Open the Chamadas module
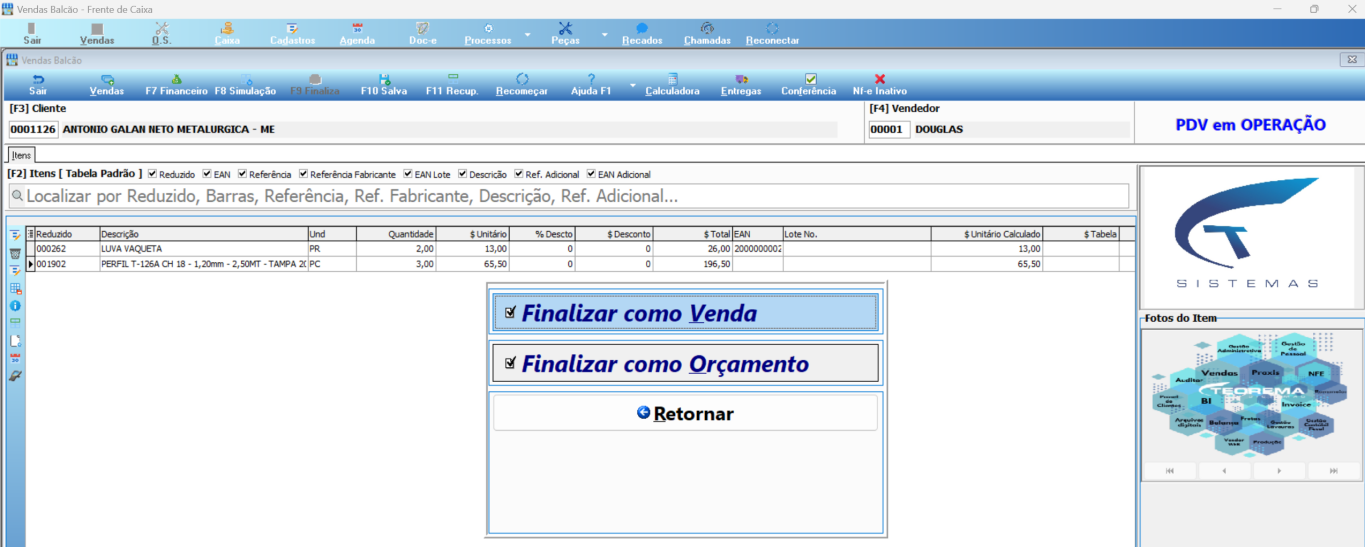Viewport: 1365px width, 547px height. pos(707,34)
